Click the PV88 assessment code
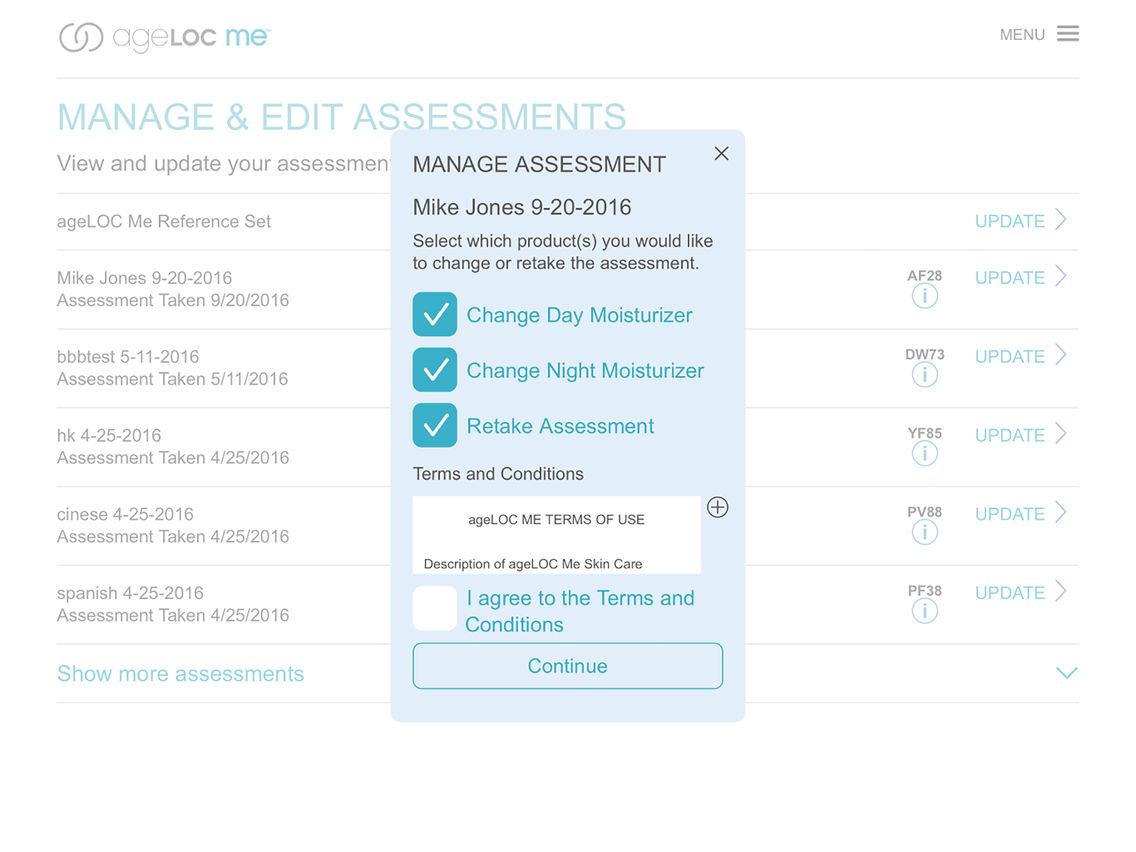The width and height of the screenshot is (1136, 852). click(x=924, y=512)
